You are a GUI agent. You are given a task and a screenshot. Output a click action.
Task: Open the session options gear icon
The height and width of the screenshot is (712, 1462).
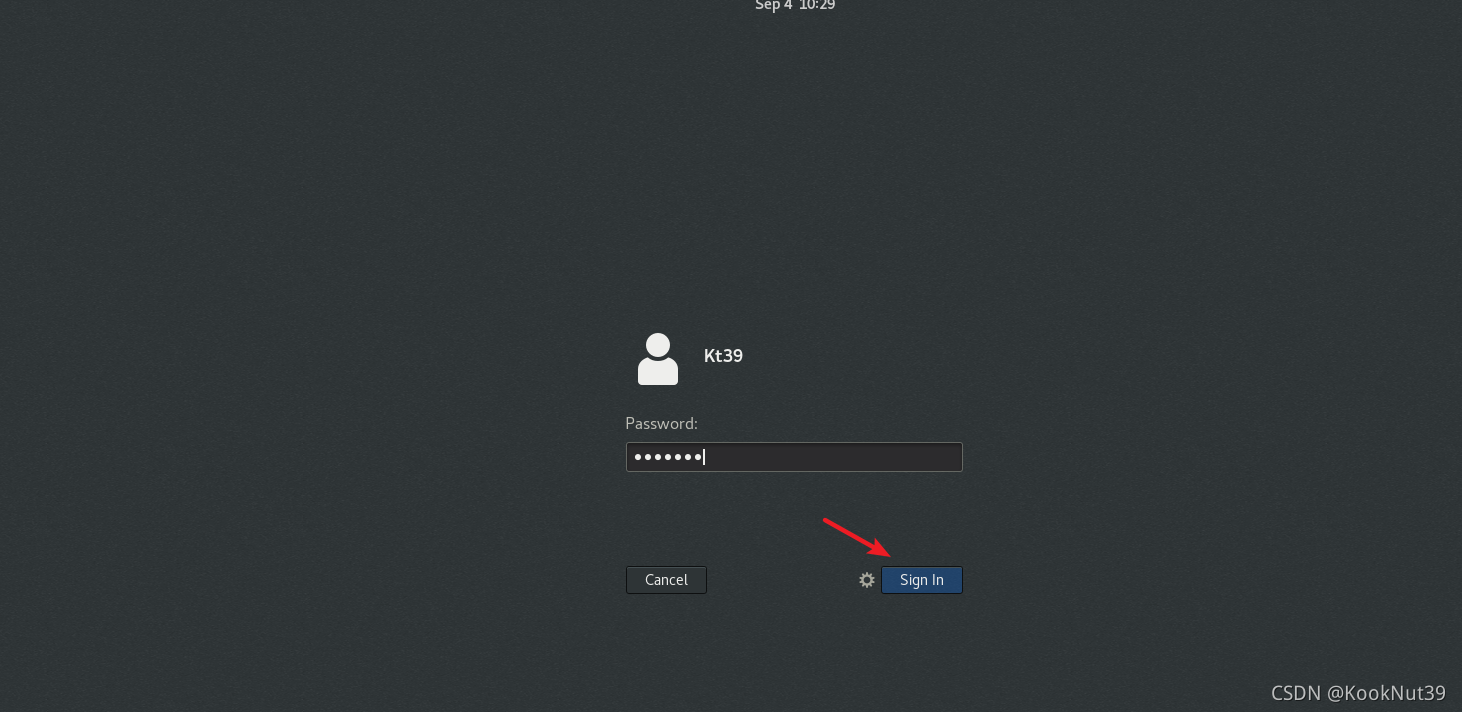coord(867,580)
